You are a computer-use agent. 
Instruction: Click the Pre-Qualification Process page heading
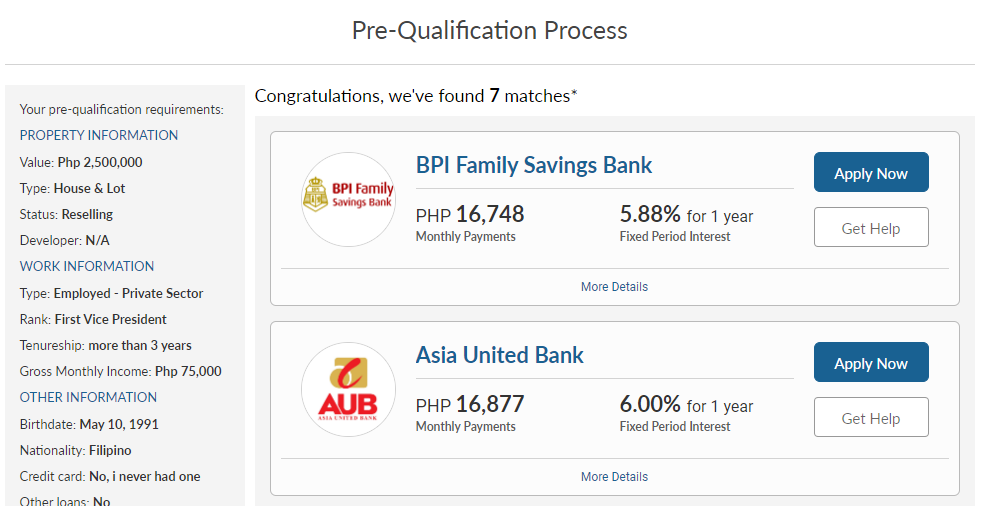[490, 30]
